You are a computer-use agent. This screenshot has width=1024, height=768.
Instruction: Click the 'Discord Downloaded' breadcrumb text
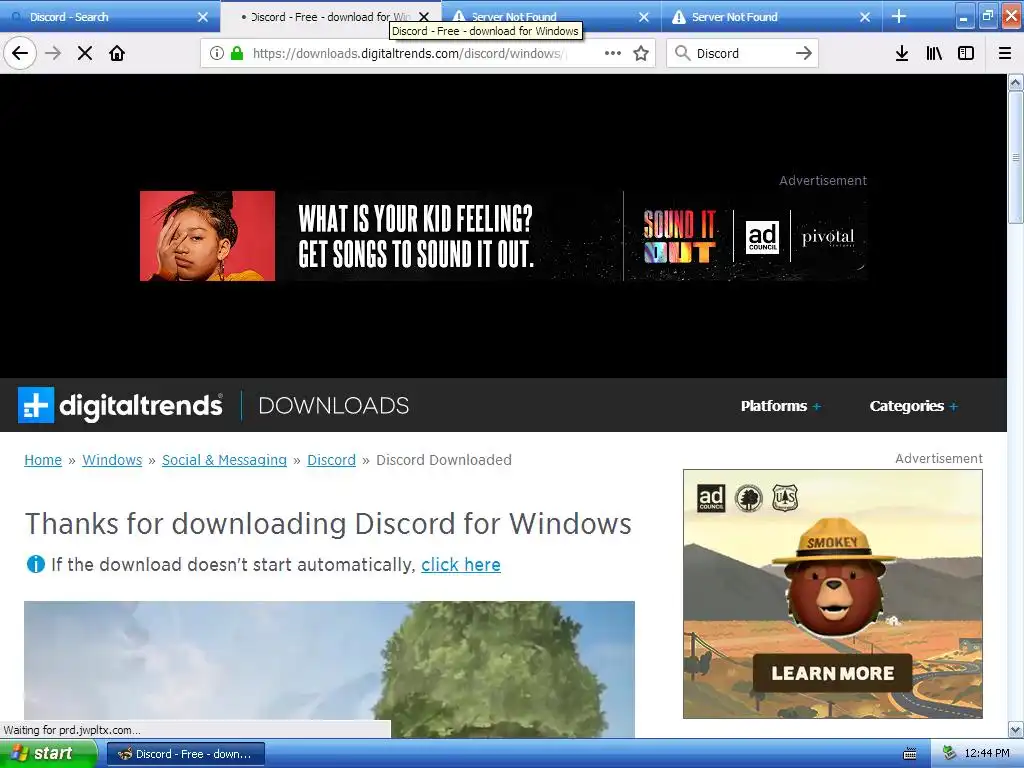(444, 460)
